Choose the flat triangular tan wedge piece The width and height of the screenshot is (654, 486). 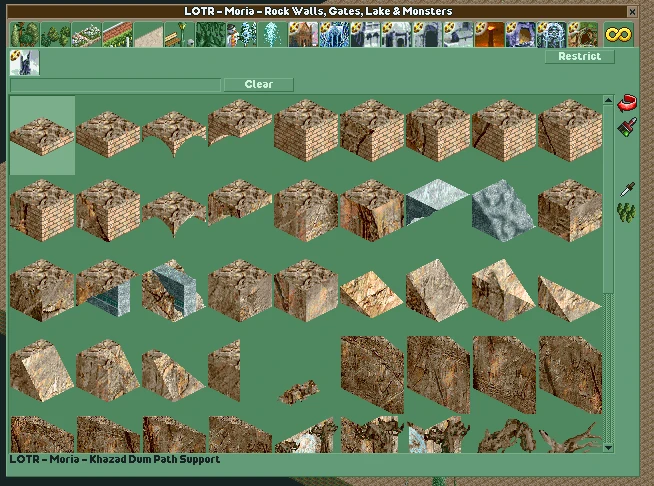[x=569, y=298]
